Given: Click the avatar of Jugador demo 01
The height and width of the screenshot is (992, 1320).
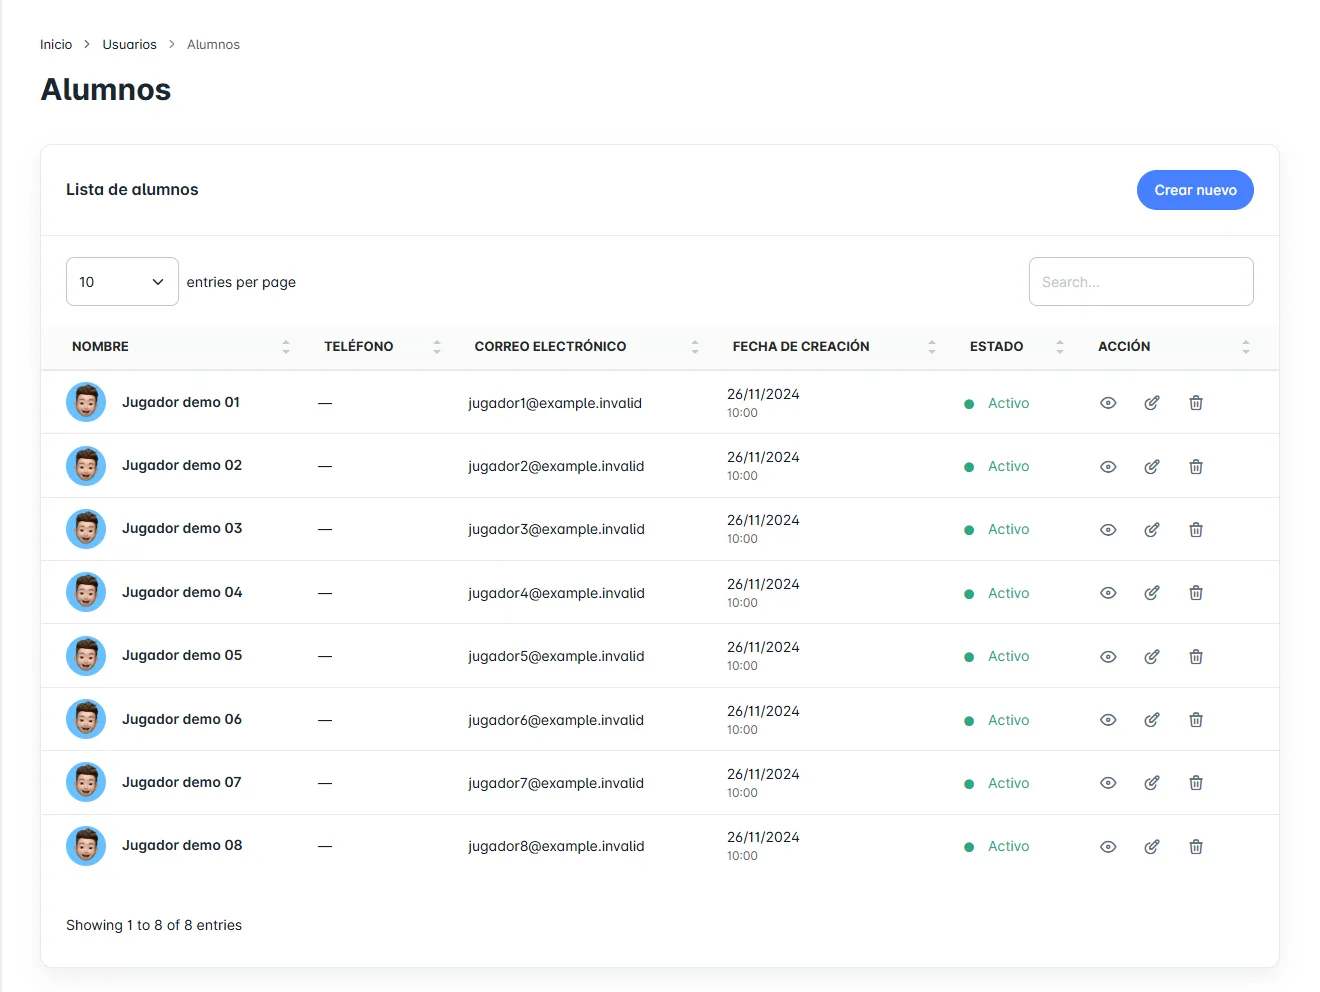Looking at the screenshot, I should [86, 402].
